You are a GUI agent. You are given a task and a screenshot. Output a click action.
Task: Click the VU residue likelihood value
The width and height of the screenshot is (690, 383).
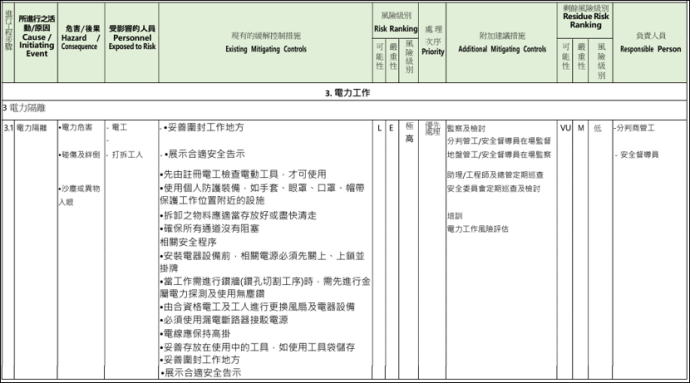(x=565, y=128)
